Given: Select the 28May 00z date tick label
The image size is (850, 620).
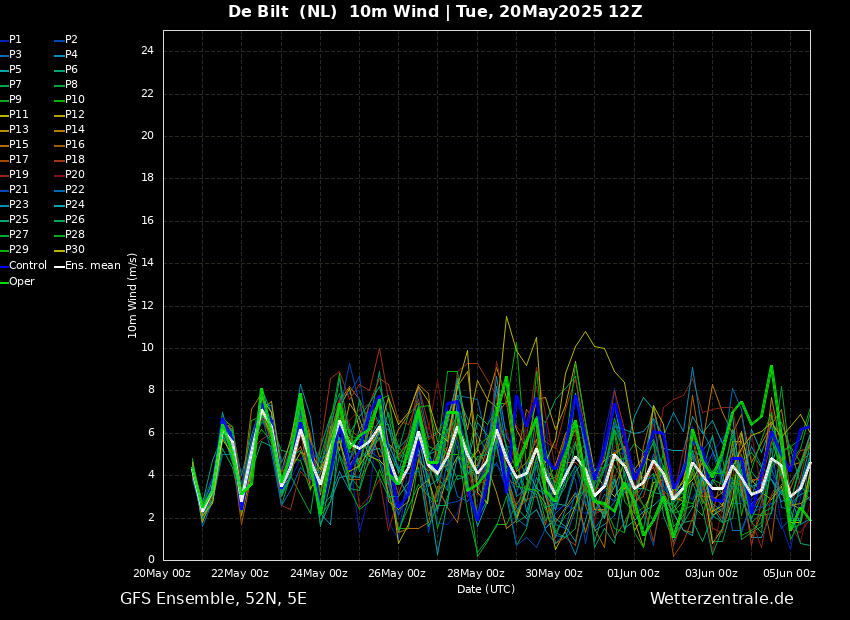Looking at the screenshot, I should 475,574.
